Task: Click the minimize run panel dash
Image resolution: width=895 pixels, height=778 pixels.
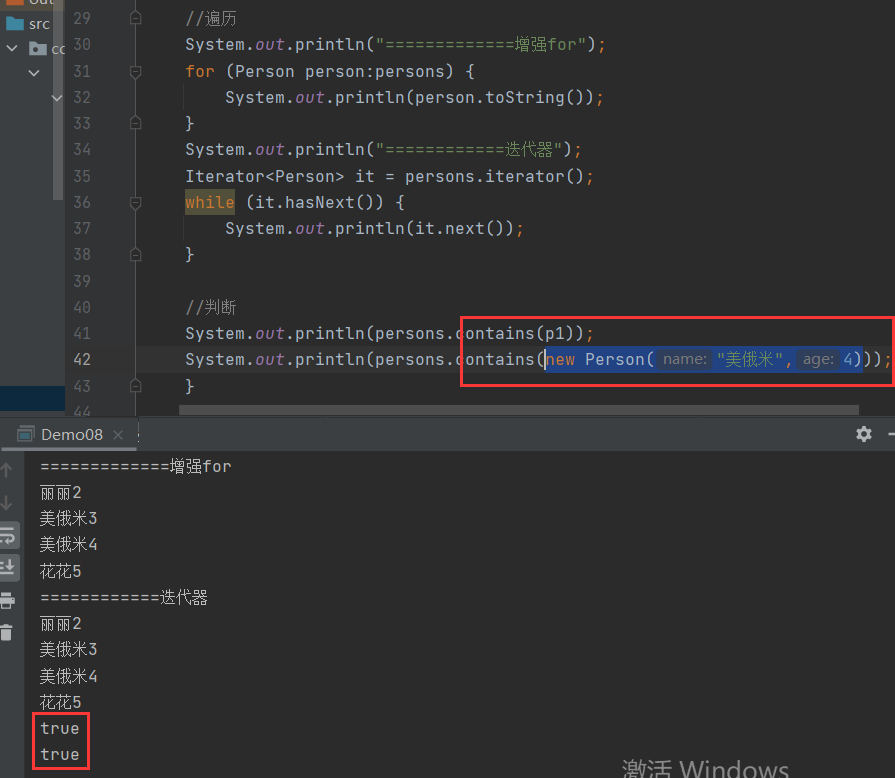Action: click(x=891, y=434)
